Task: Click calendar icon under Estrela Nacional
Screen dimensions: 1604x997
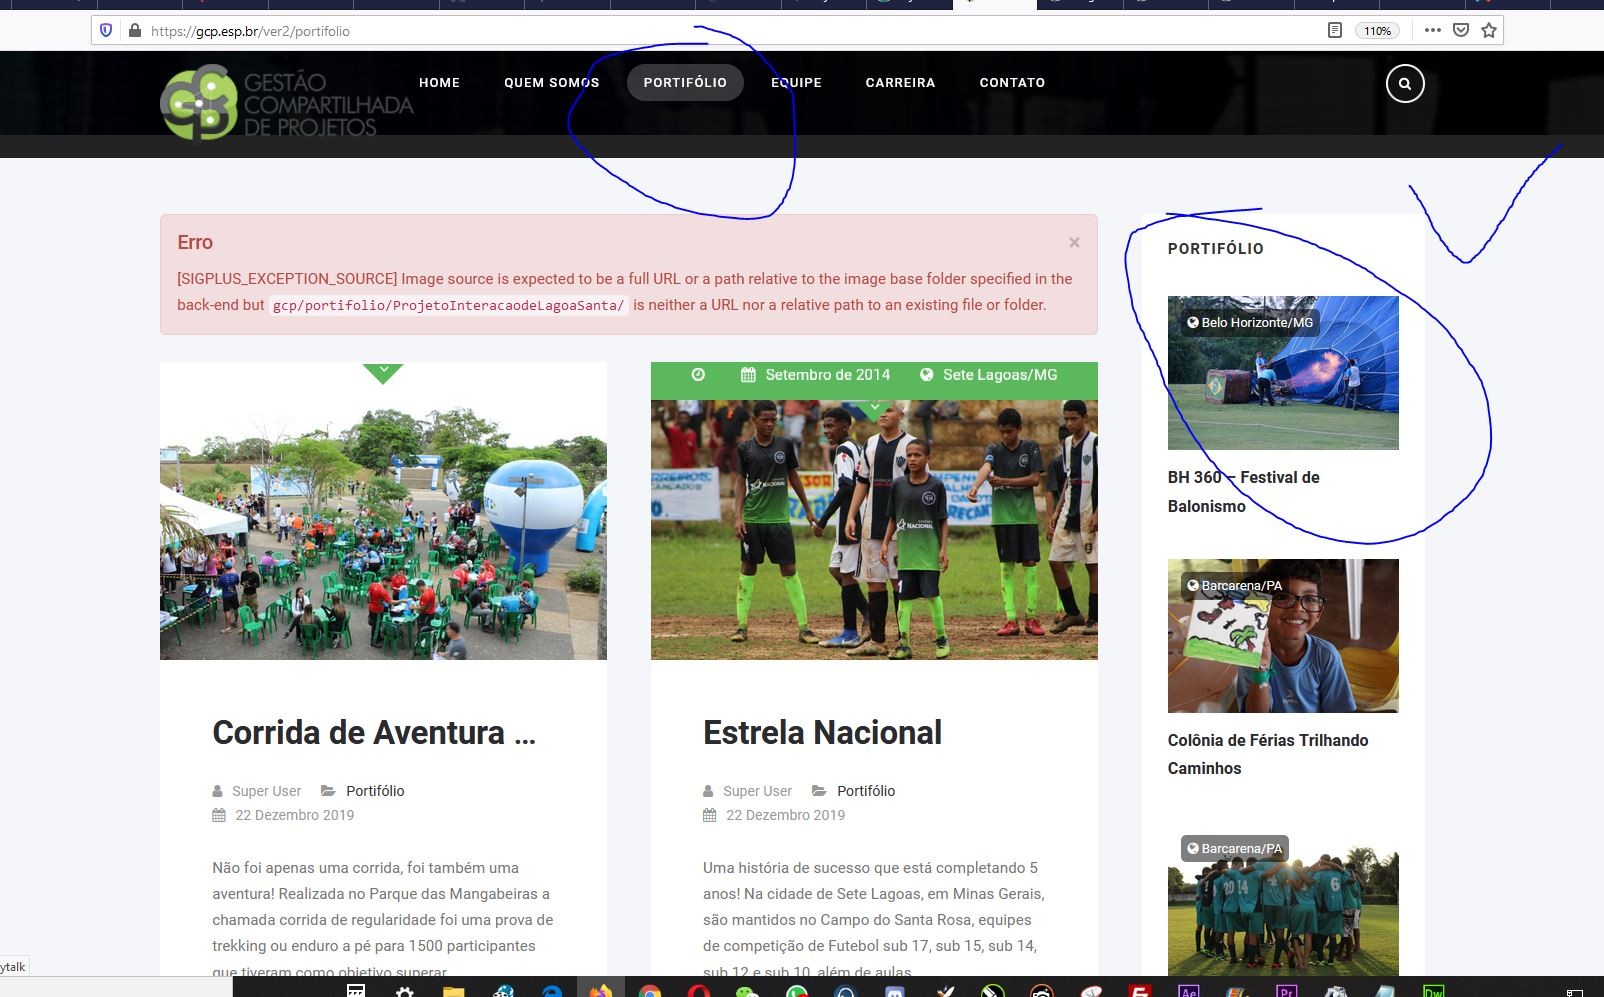Action: point(710,815)
